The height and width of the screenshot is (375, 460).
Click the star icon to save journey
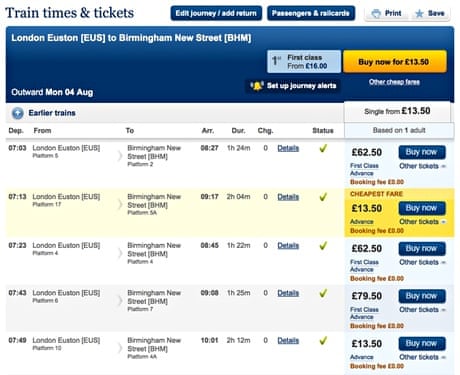419,14
